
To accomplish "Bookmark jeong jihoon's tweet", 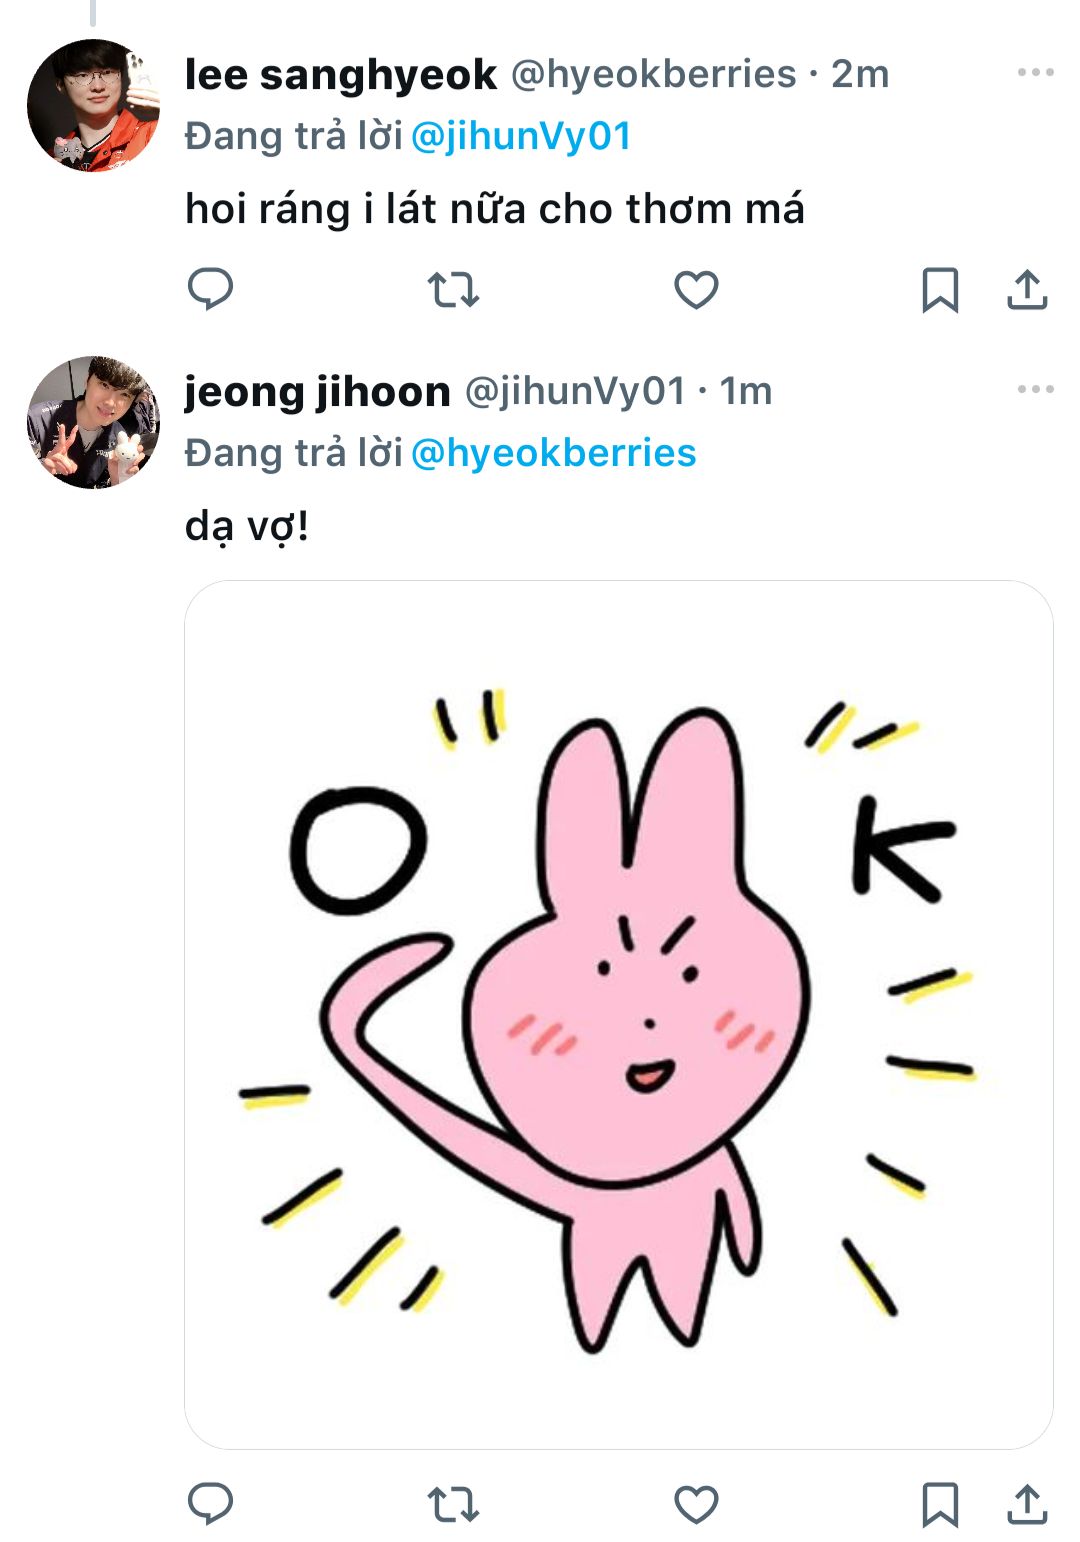I will coord(939,1504).
